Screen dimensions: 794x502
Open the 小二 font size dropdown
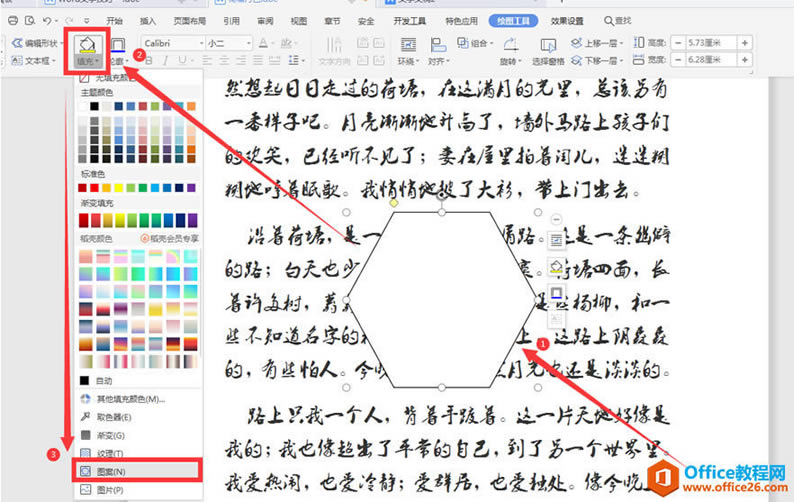pos(248,44)
